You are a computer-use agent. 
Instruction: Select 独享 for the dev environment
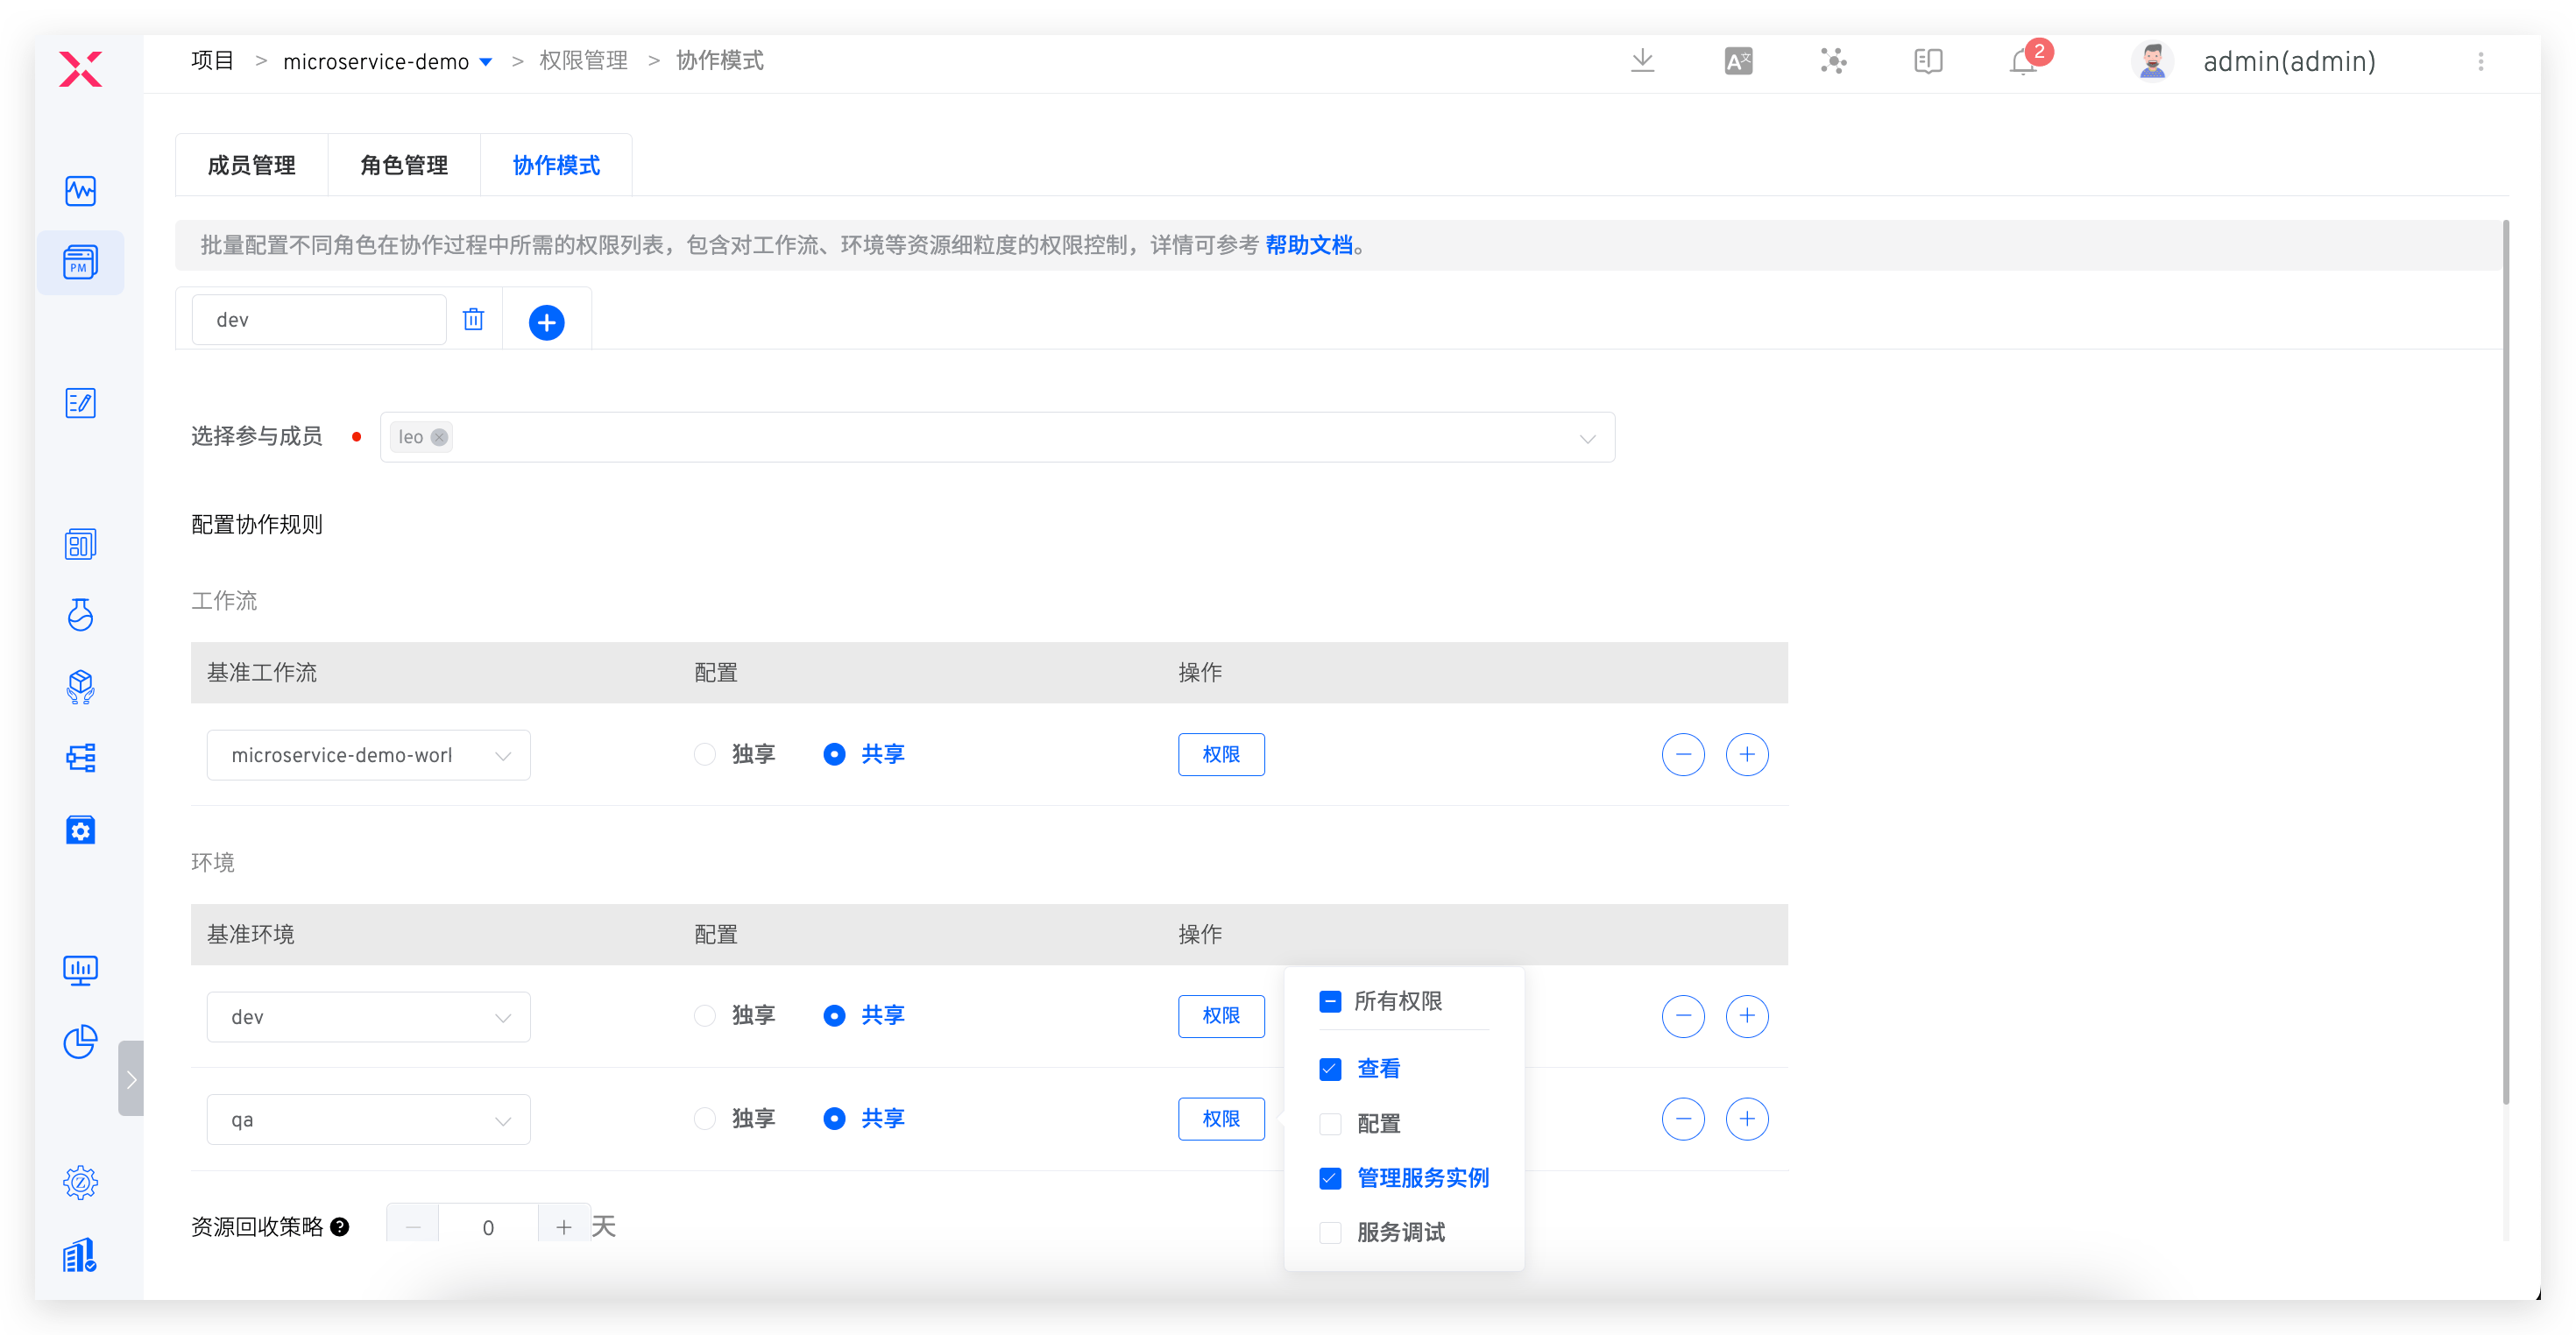705,1016
